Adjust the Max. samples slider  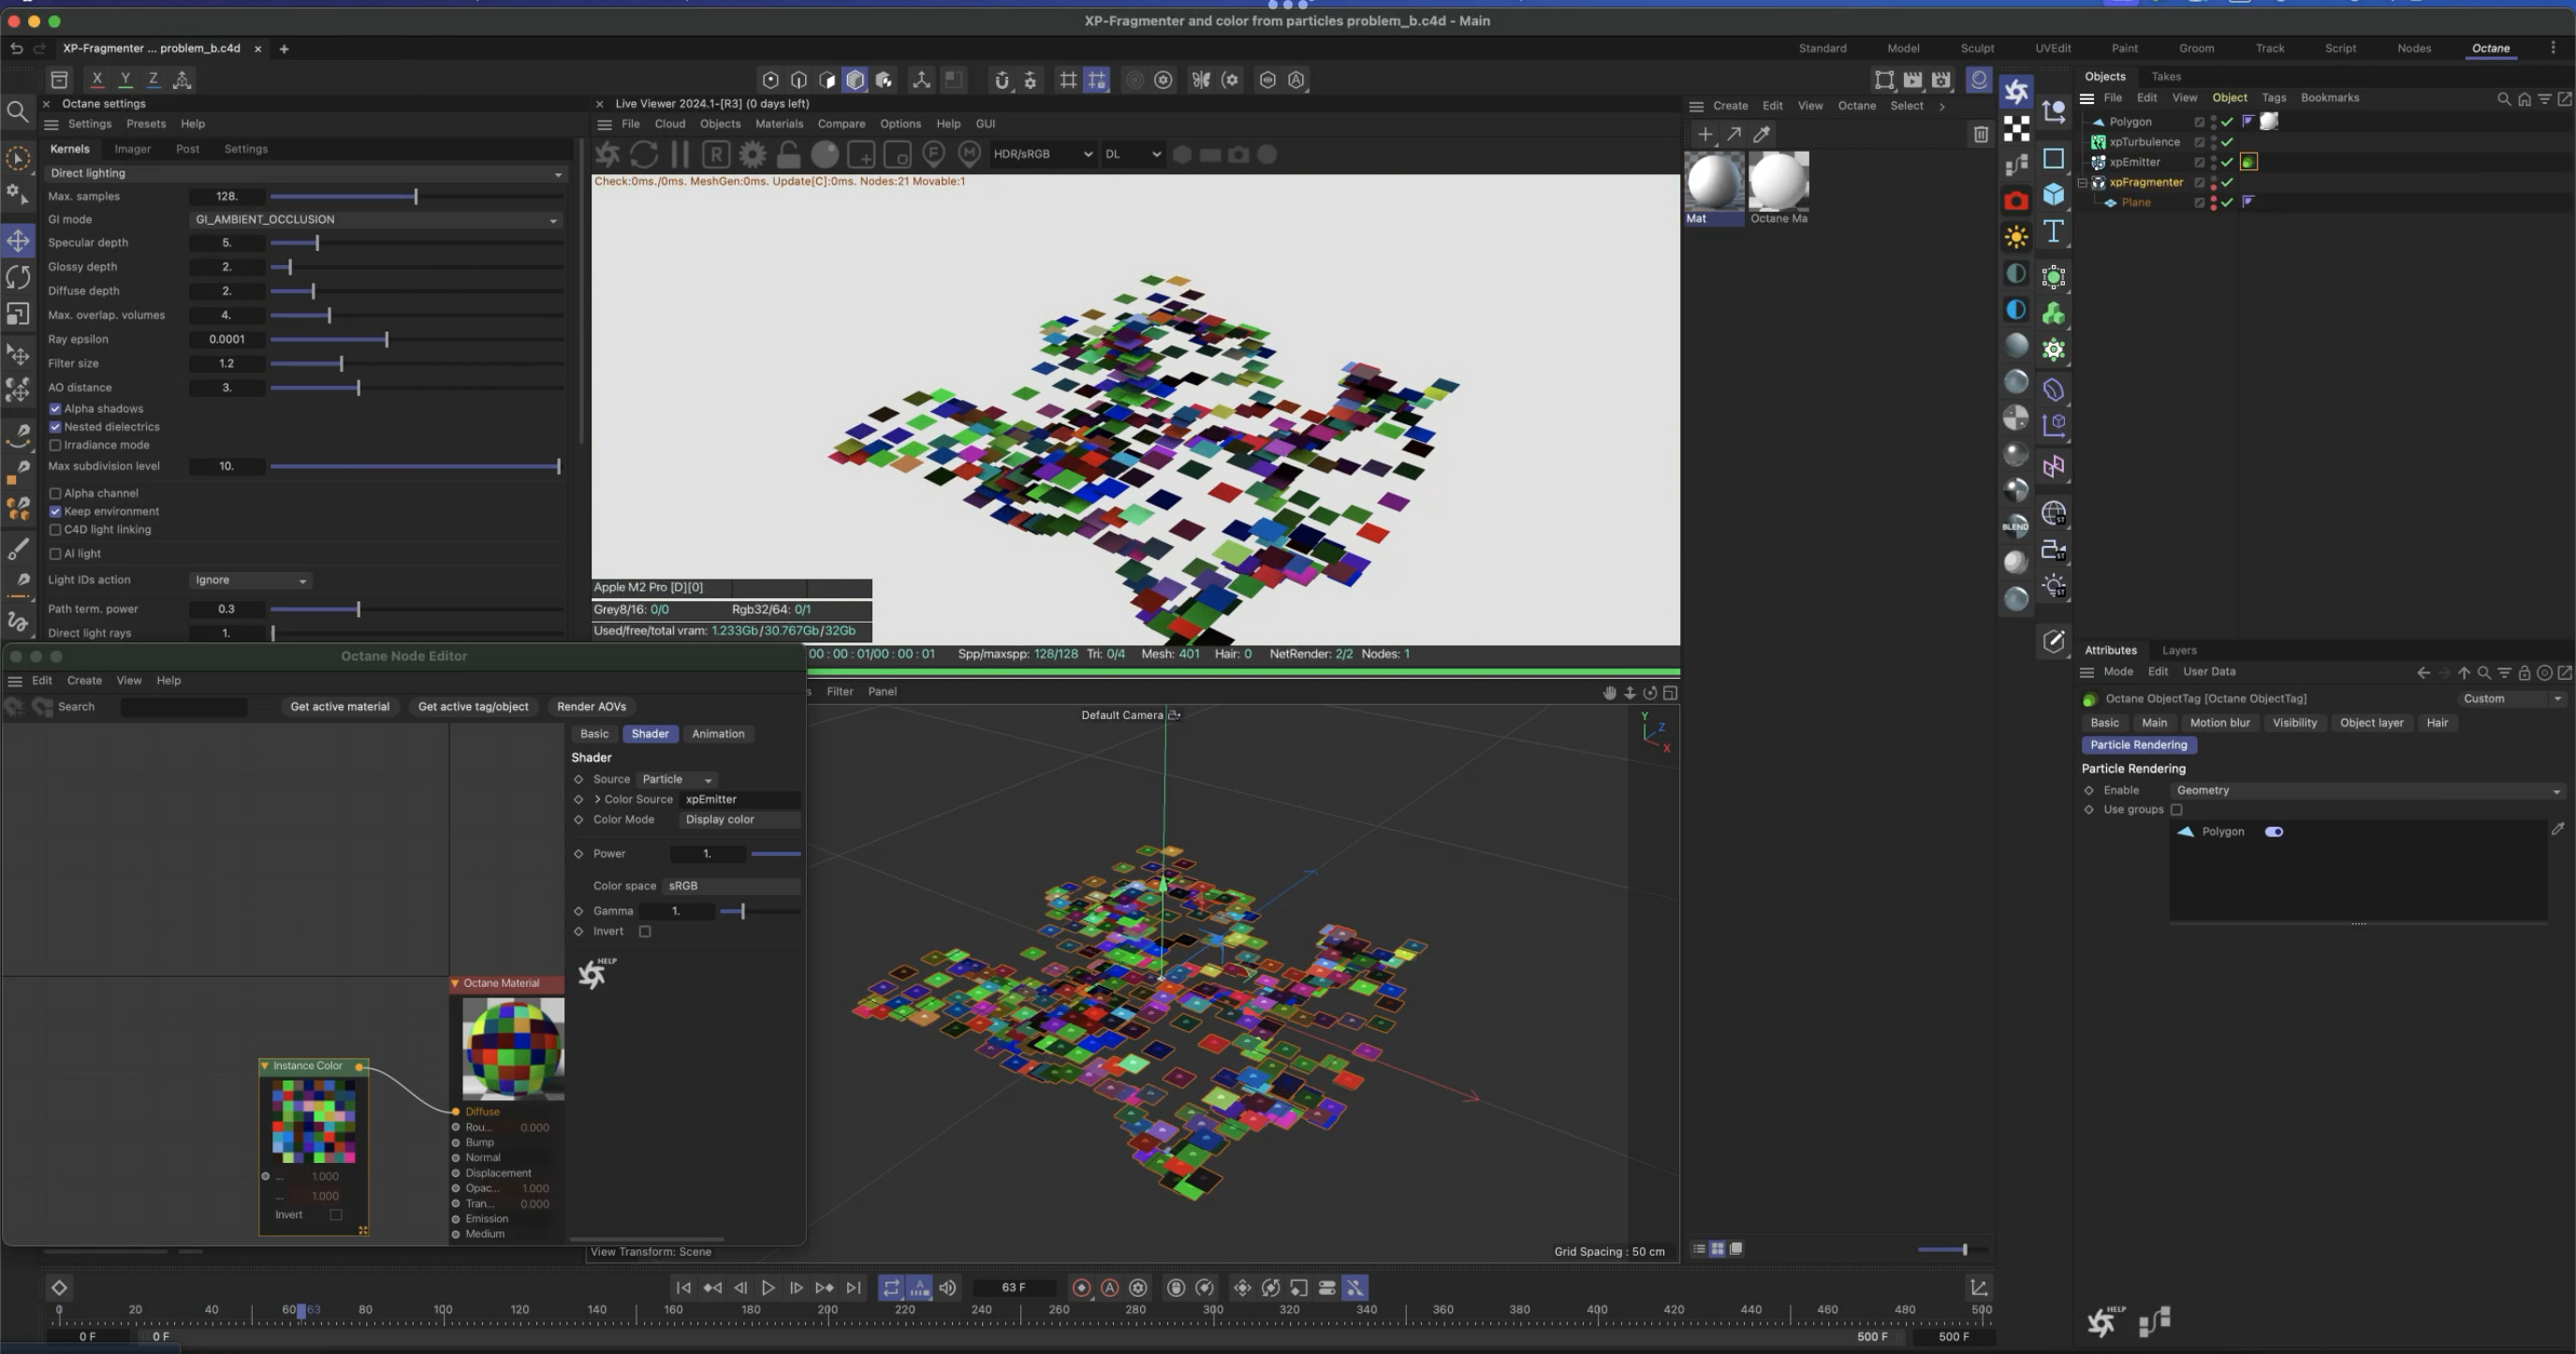tap(415, 197)
